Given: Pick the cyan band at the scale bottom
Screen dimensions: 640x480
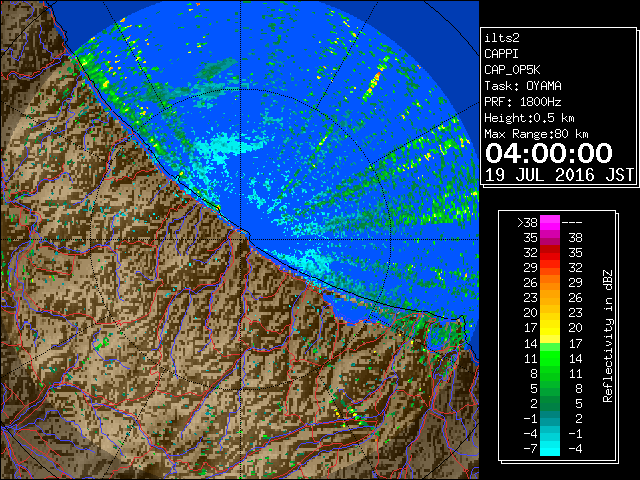Looking at the screenshot, I should pos(550,448).
